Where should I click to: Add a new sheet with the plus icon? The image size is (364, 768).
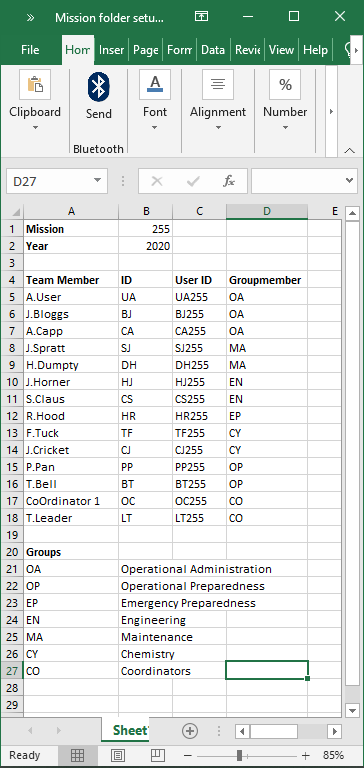(x=190, y=731)
